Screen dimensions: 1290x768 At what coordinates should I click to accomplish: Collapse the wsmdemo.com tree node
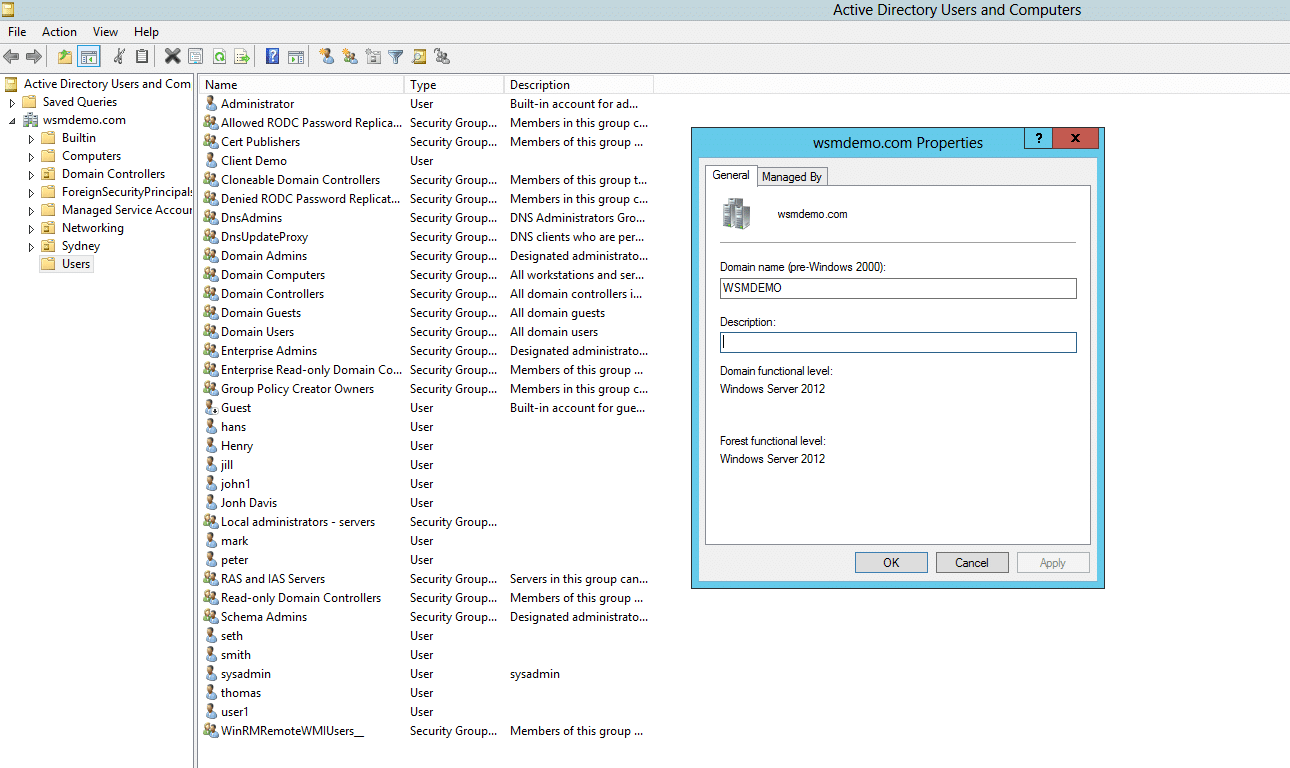(12, 120)
